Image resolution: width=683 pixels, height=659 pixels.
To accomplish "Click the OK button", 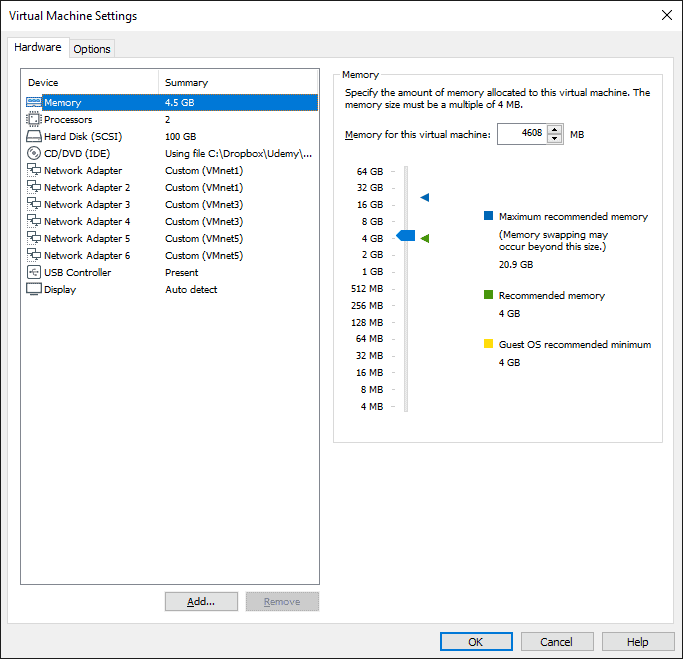I will 476,642.
